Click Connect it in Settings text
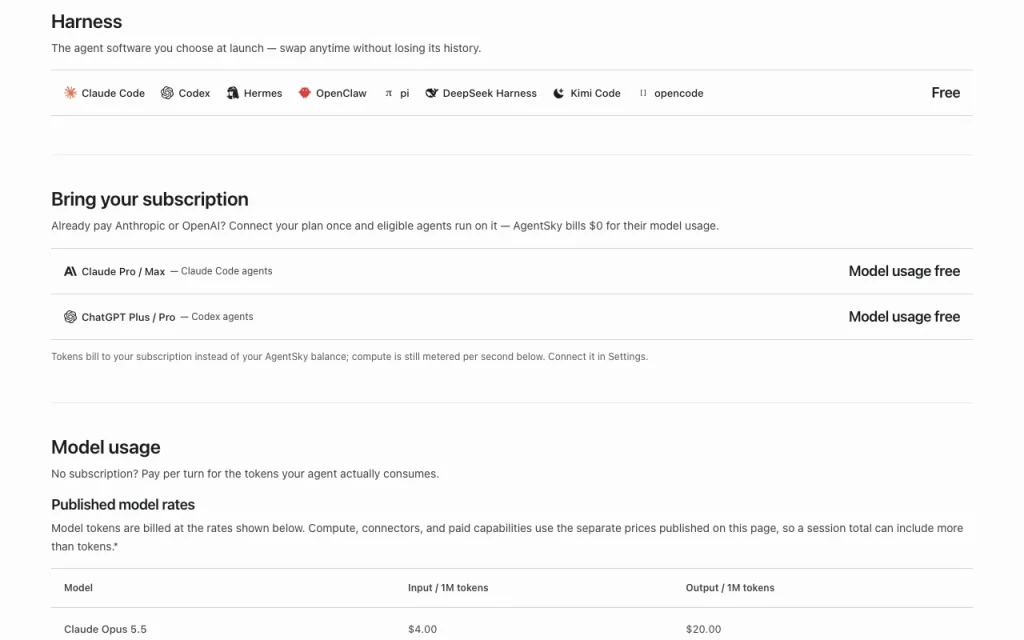This screenshot has width=1024, height=640. 598,357
